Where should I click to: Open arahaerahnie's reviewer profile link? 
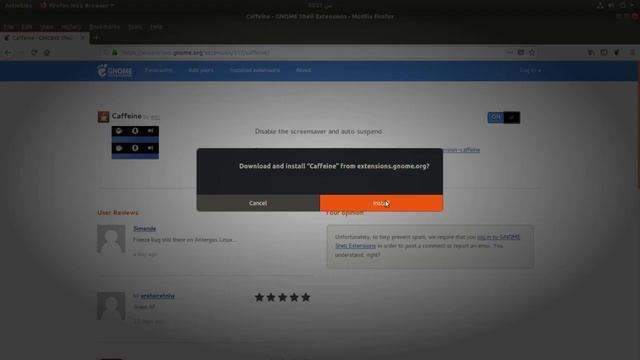click(158, 296)
